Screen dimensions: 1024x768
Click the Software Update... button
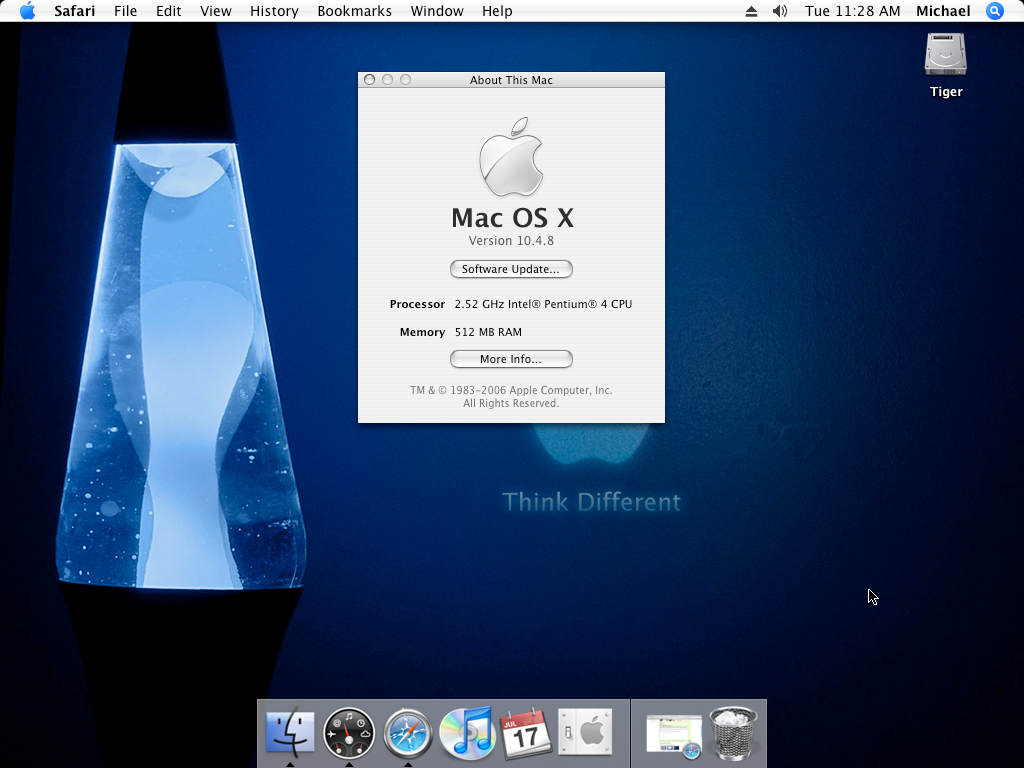[511, 269]
